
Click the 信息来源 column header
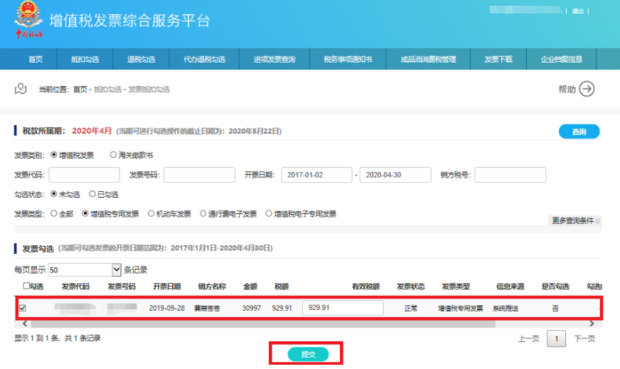coord(510,286)
